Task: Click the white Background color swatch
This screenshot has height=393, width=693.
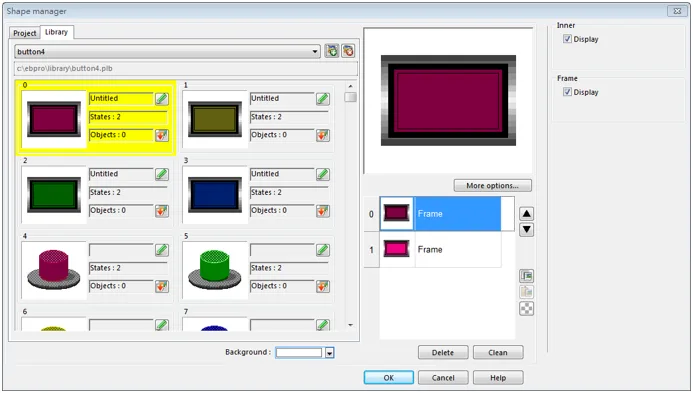Action: 299,353
